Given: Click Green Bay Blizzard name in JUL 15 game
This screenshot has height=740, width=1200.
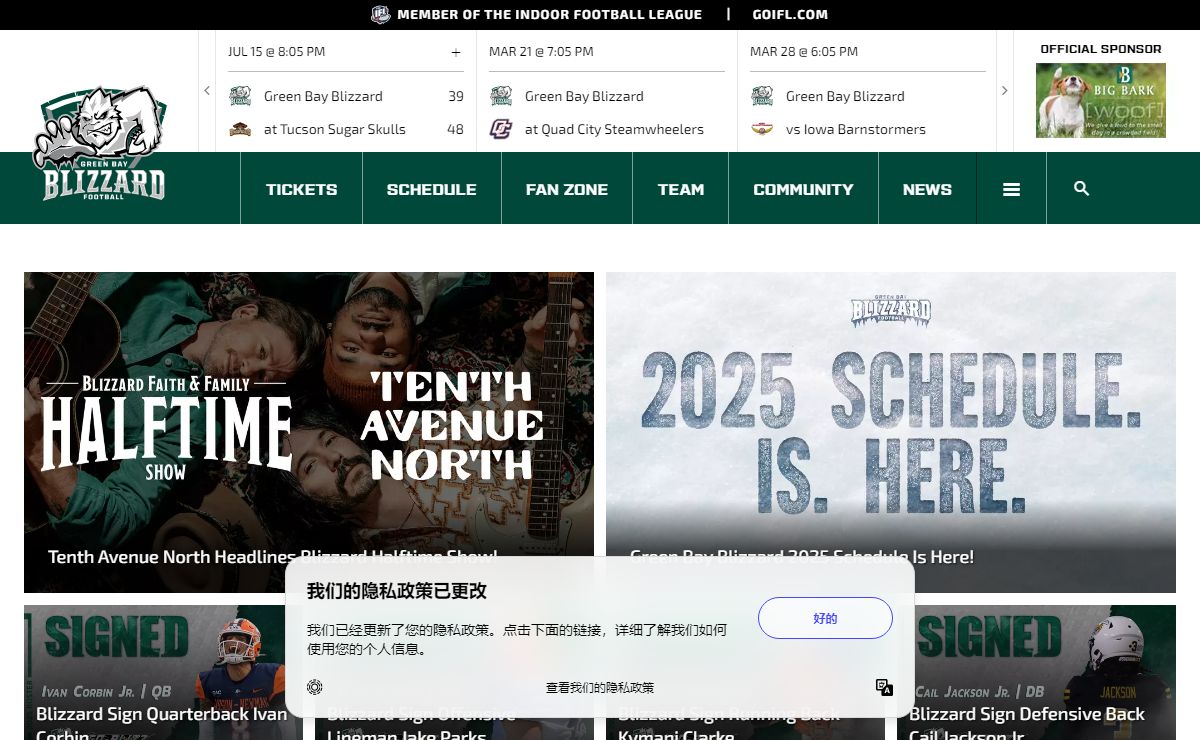Looking at the screenshot, I should (323, 96).
